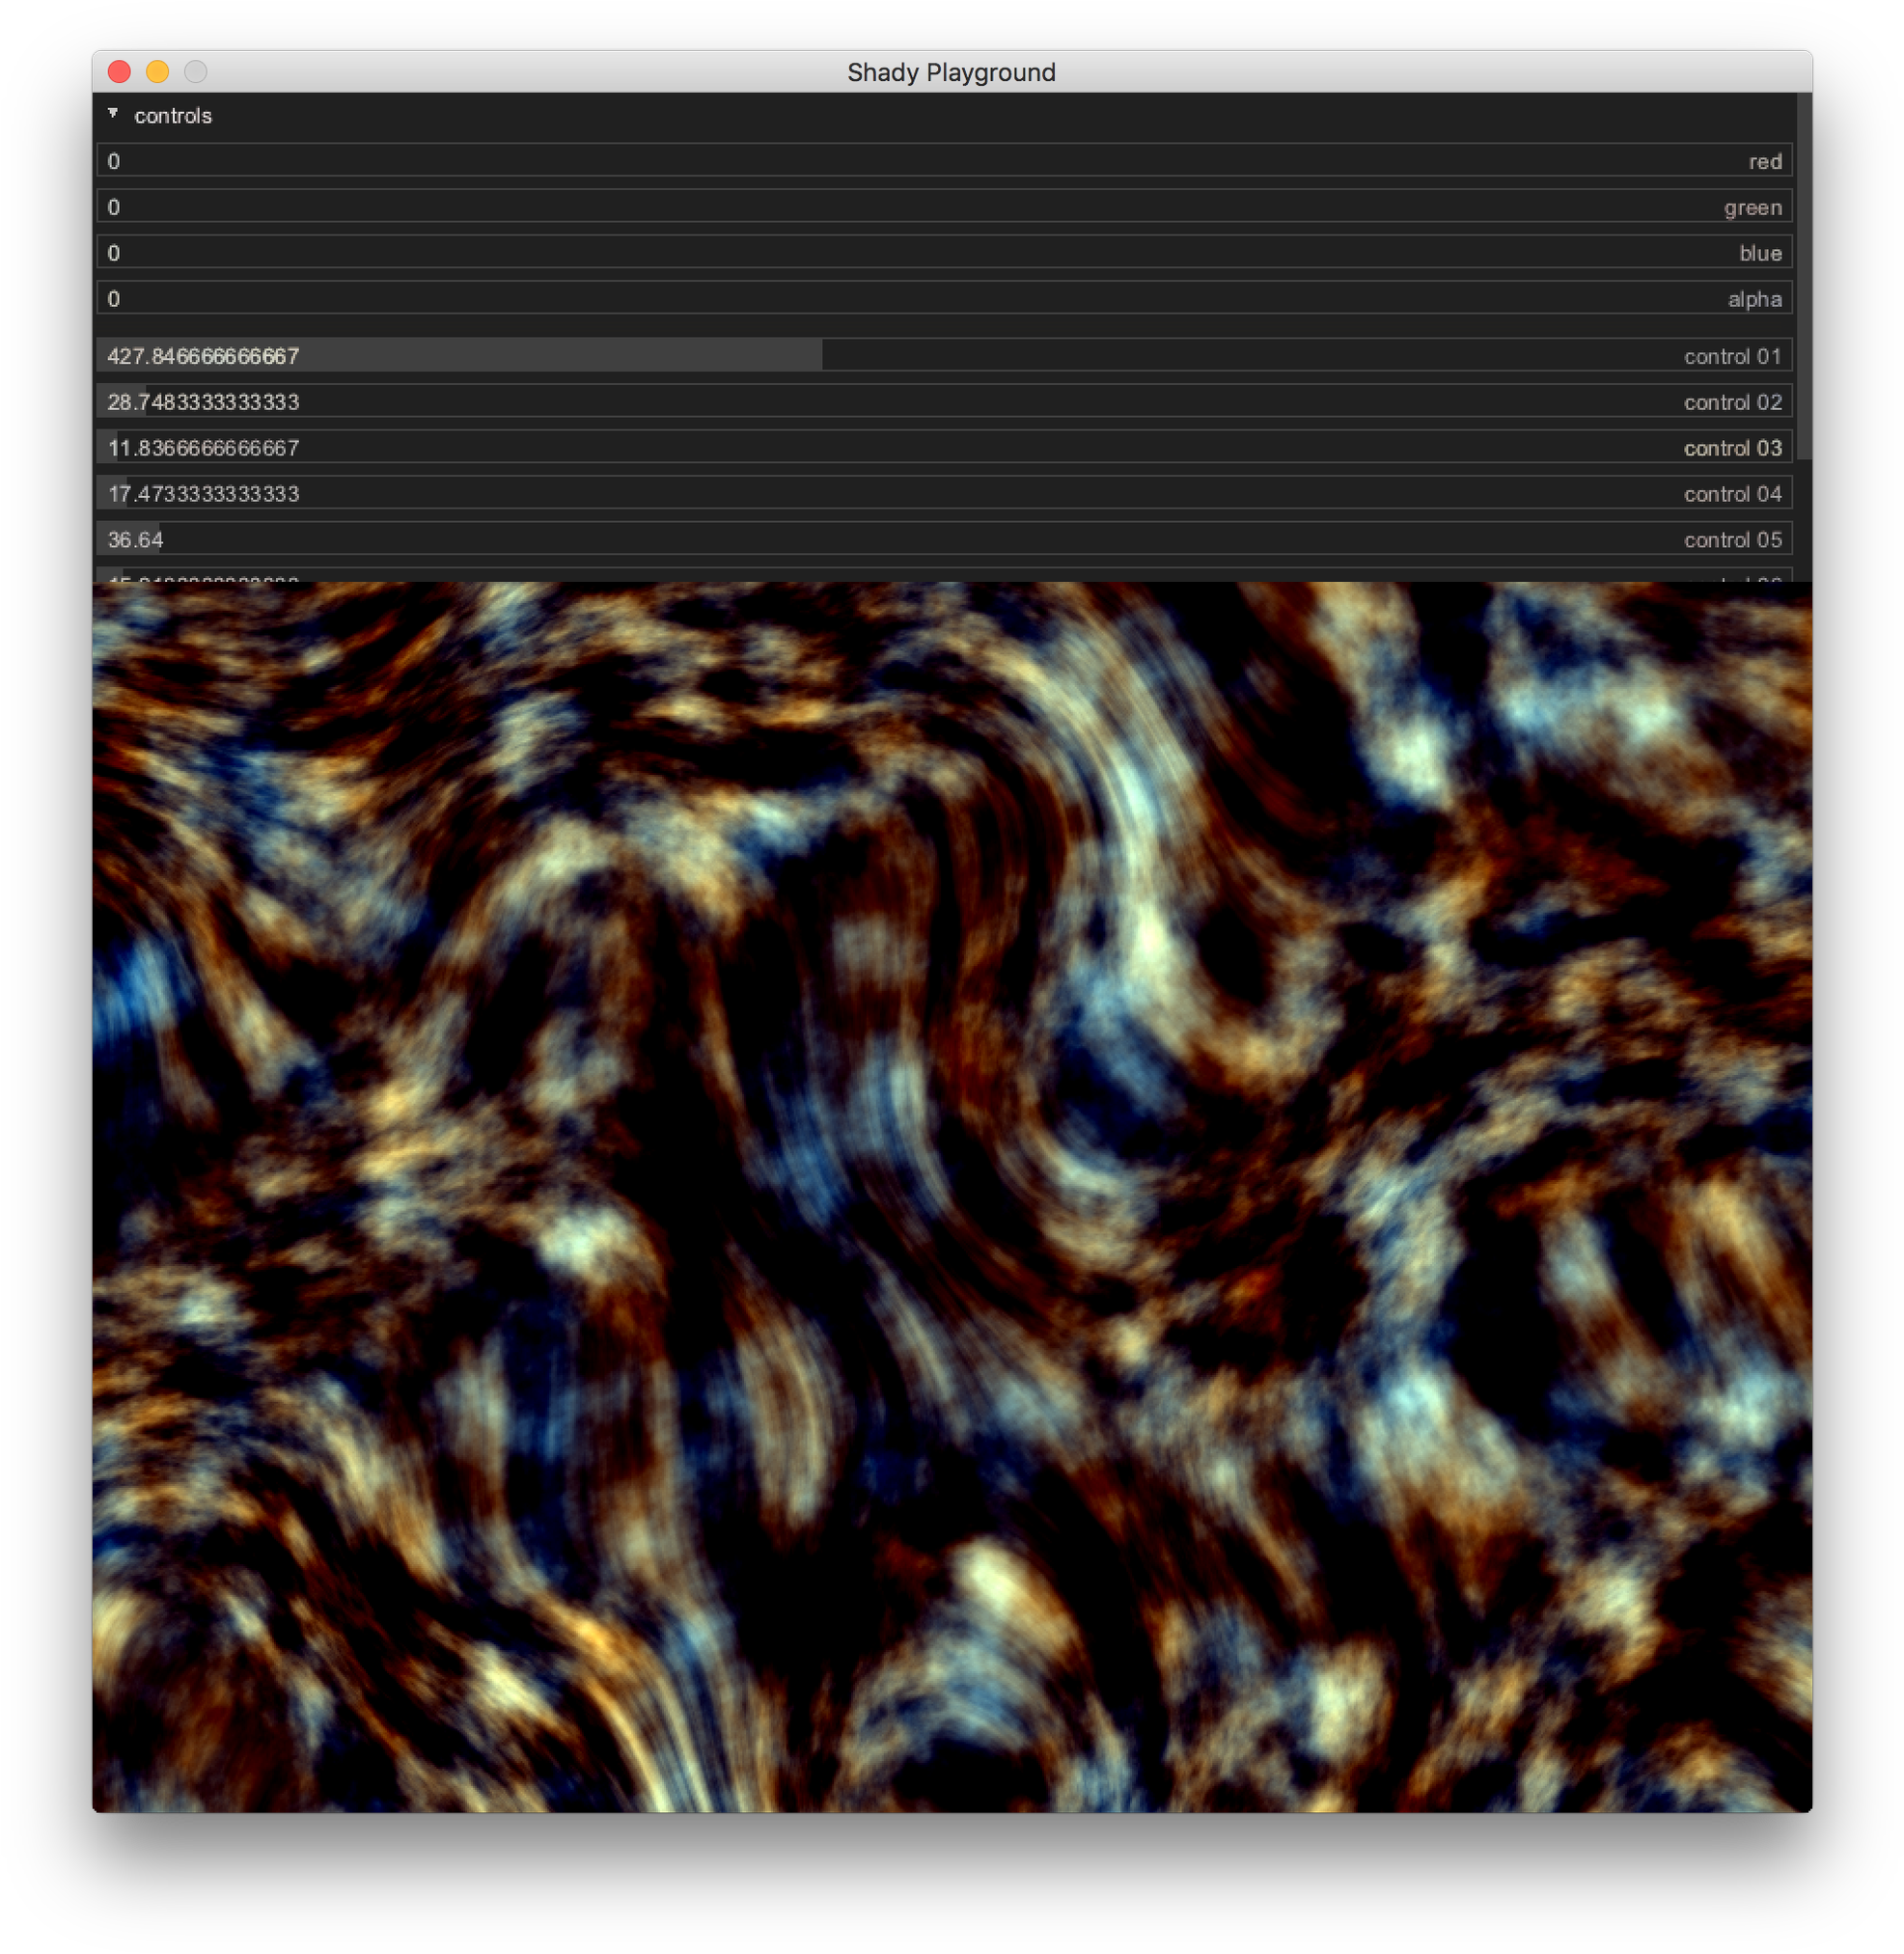Click the 36.64 value in control 05
The width and height of the screenshot is (1904, 1954).
coord(136,540)
